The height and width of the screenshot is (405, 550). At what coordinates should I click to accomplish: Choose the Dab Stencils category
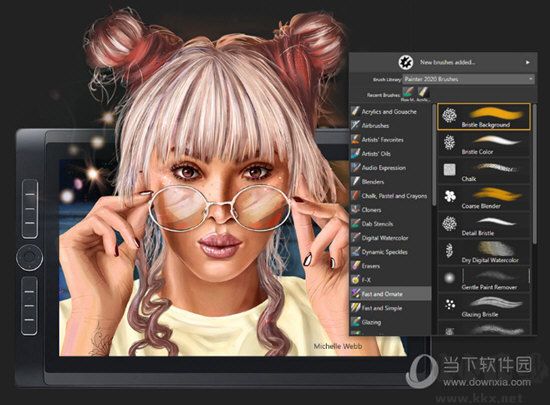click(390, 224)
